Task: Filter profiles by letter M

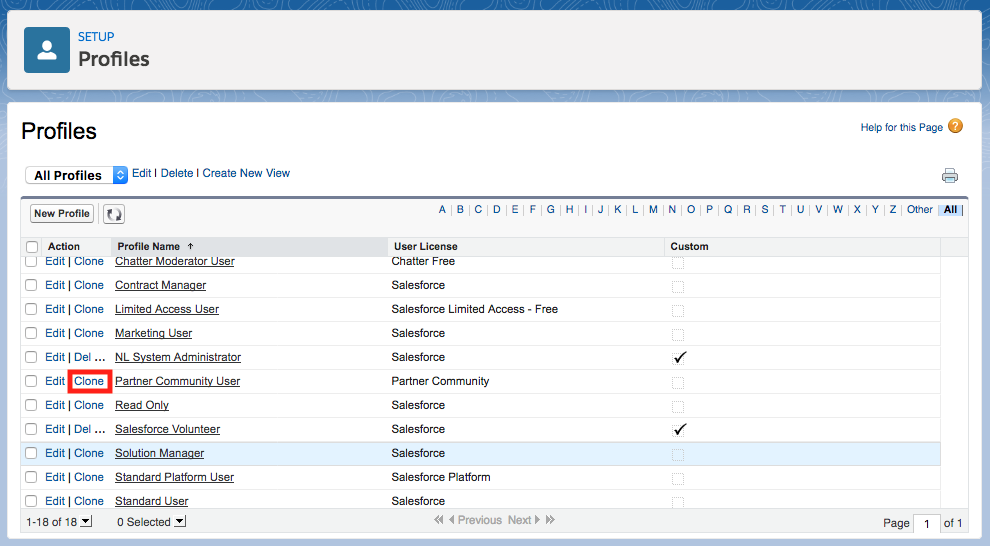Action: pyautogui.click(x=653, y=210)
